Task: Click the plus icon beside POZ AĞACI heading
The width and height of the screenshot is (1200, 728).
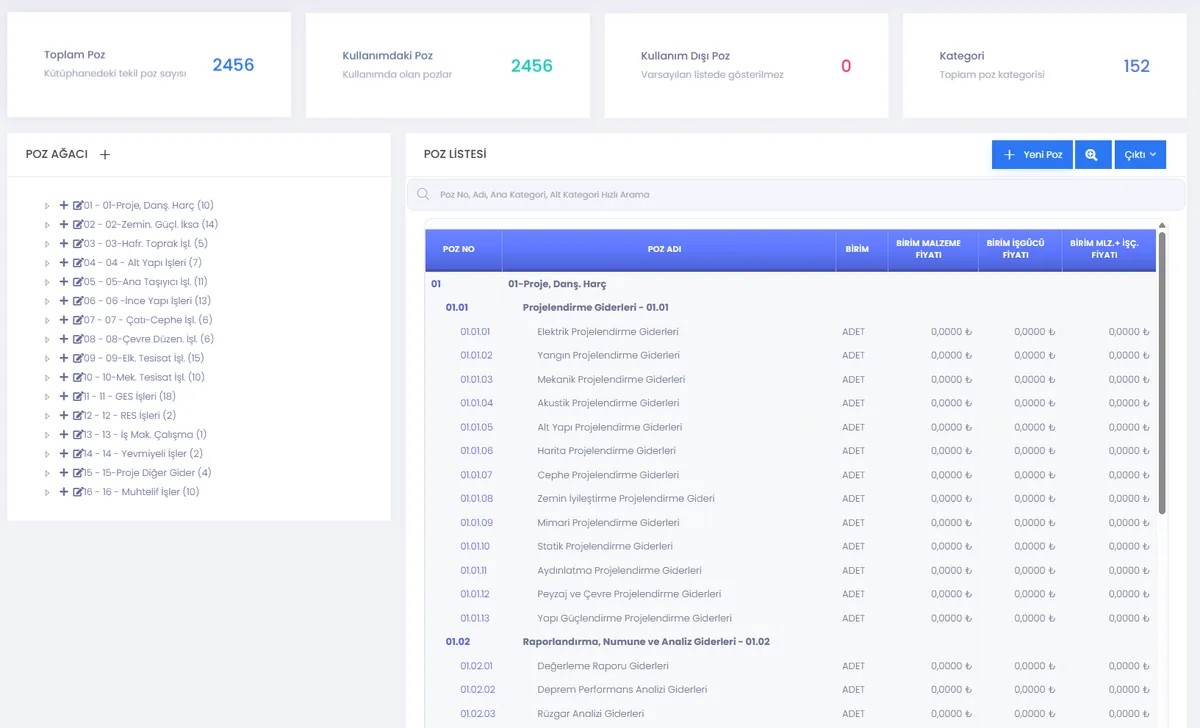Action: point(105,154)
